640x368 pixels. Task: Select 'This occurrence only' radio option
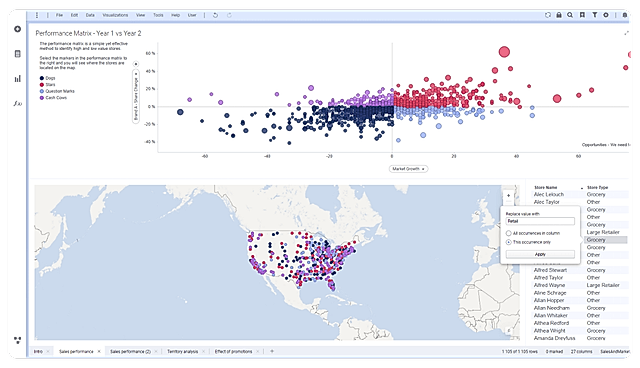(509, 242)
